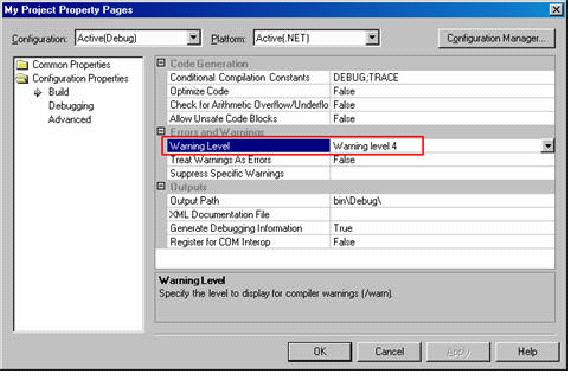Viewport: 569px width, 384px height.
Task: Collapse the Code Generation section
Action: [x=161, y=63]
